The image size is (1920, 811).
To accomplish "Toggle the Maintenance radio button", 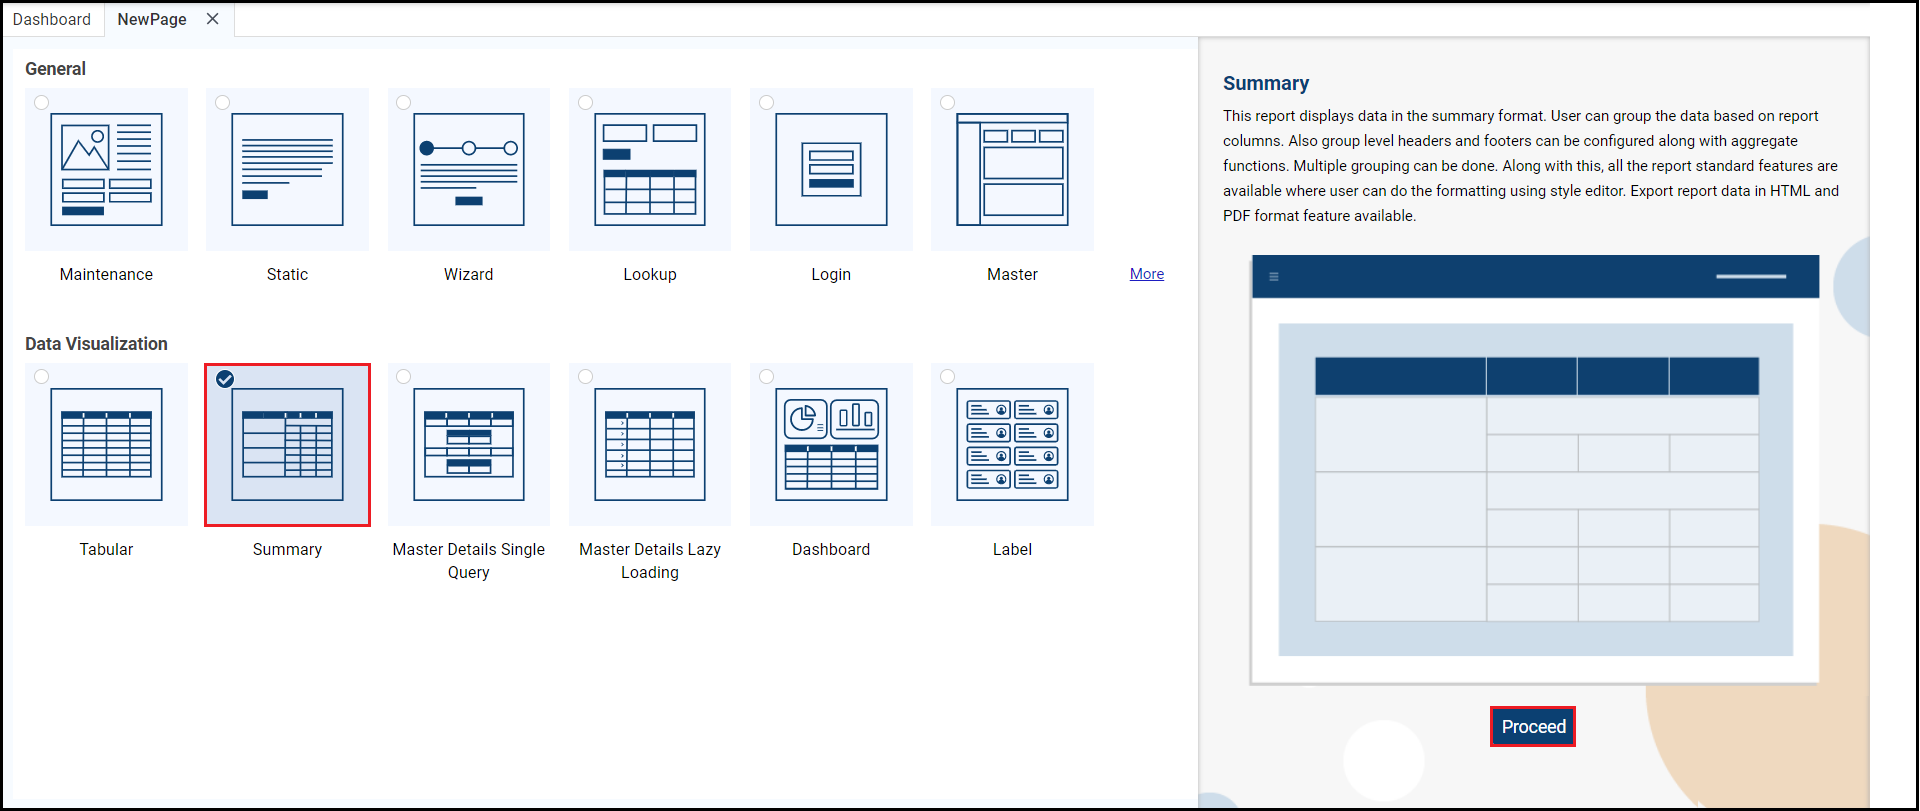I will coord(41,102).
